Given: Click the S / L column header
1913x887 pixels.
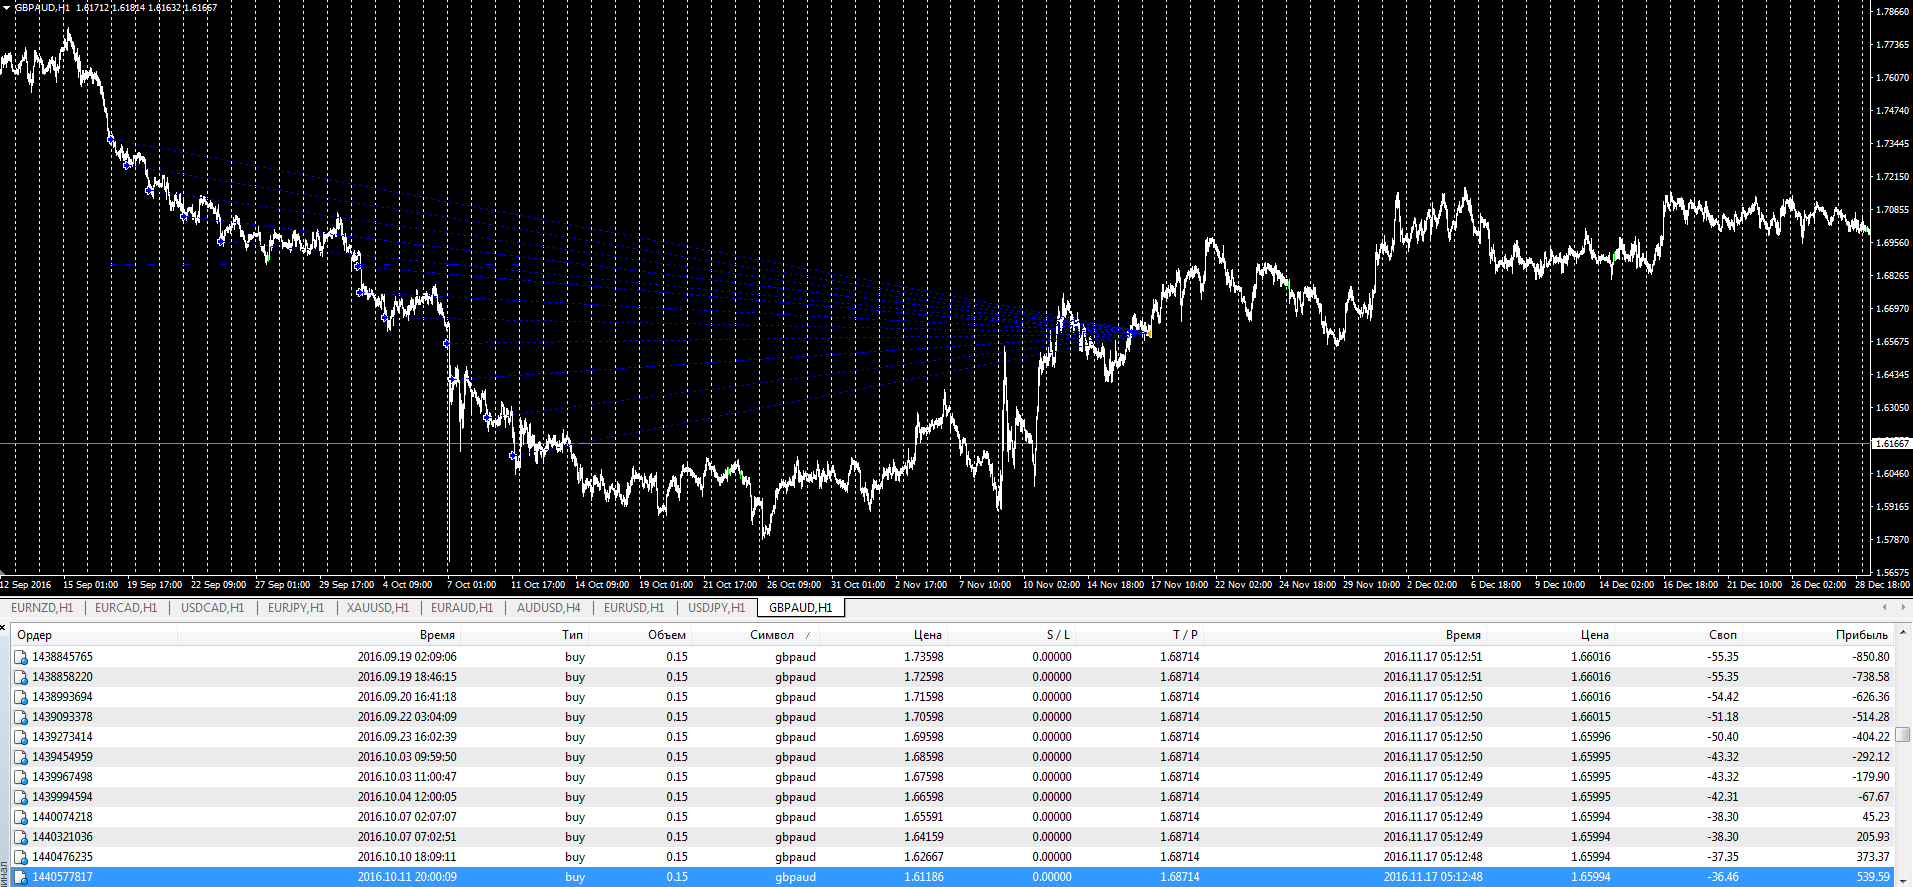Looking at the screenshot, I should 1058,635.
